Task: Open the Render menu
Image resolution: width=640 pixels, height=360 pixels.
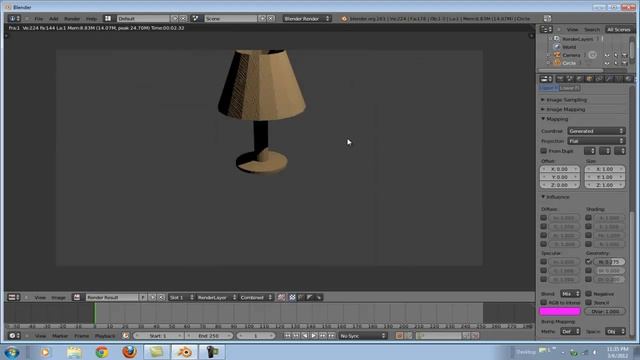Action: pos(72,19)
